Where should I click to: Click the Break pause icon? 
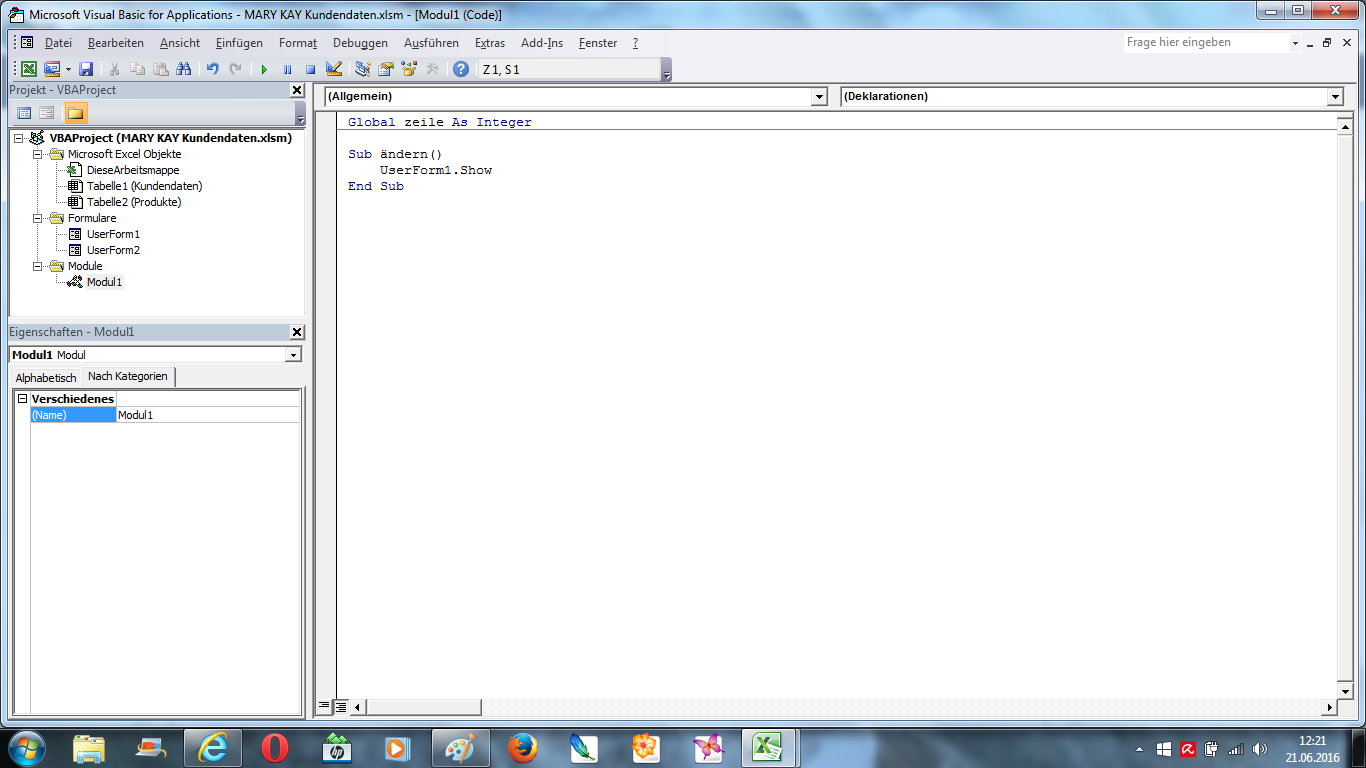click(x=287, y=69)
